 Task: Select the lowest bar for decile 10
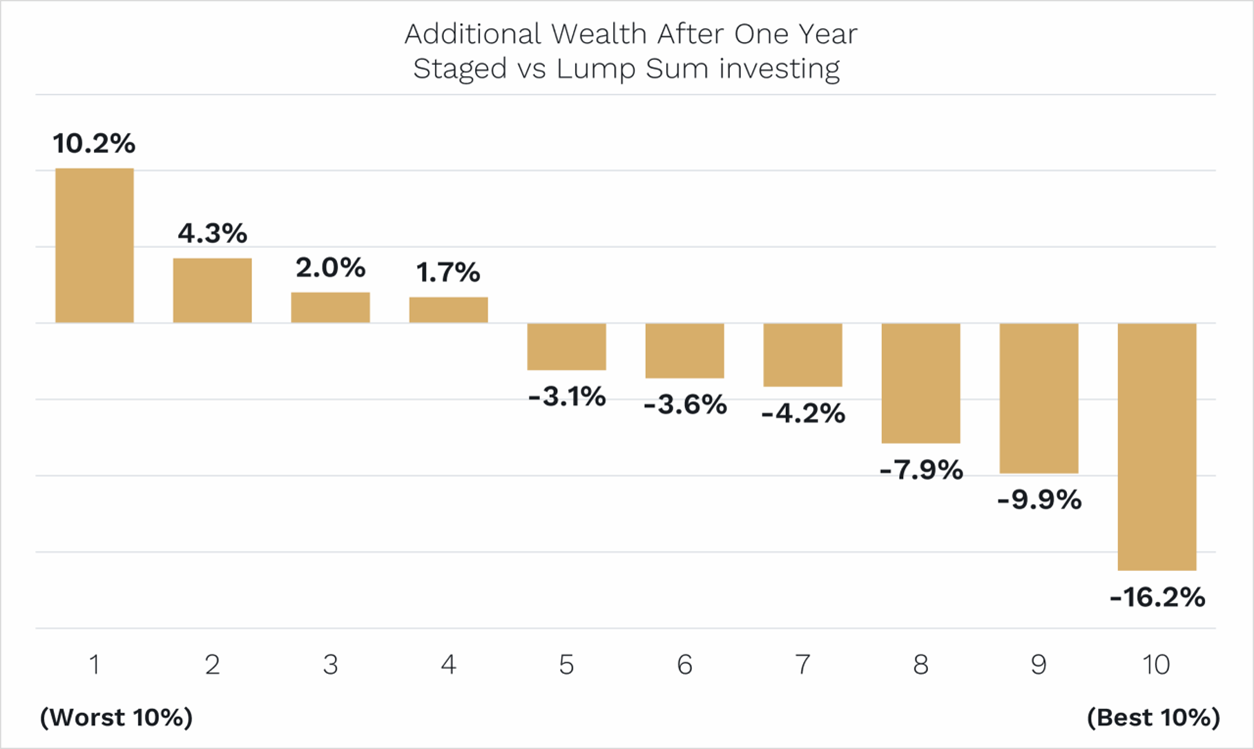pos(1156,446)
